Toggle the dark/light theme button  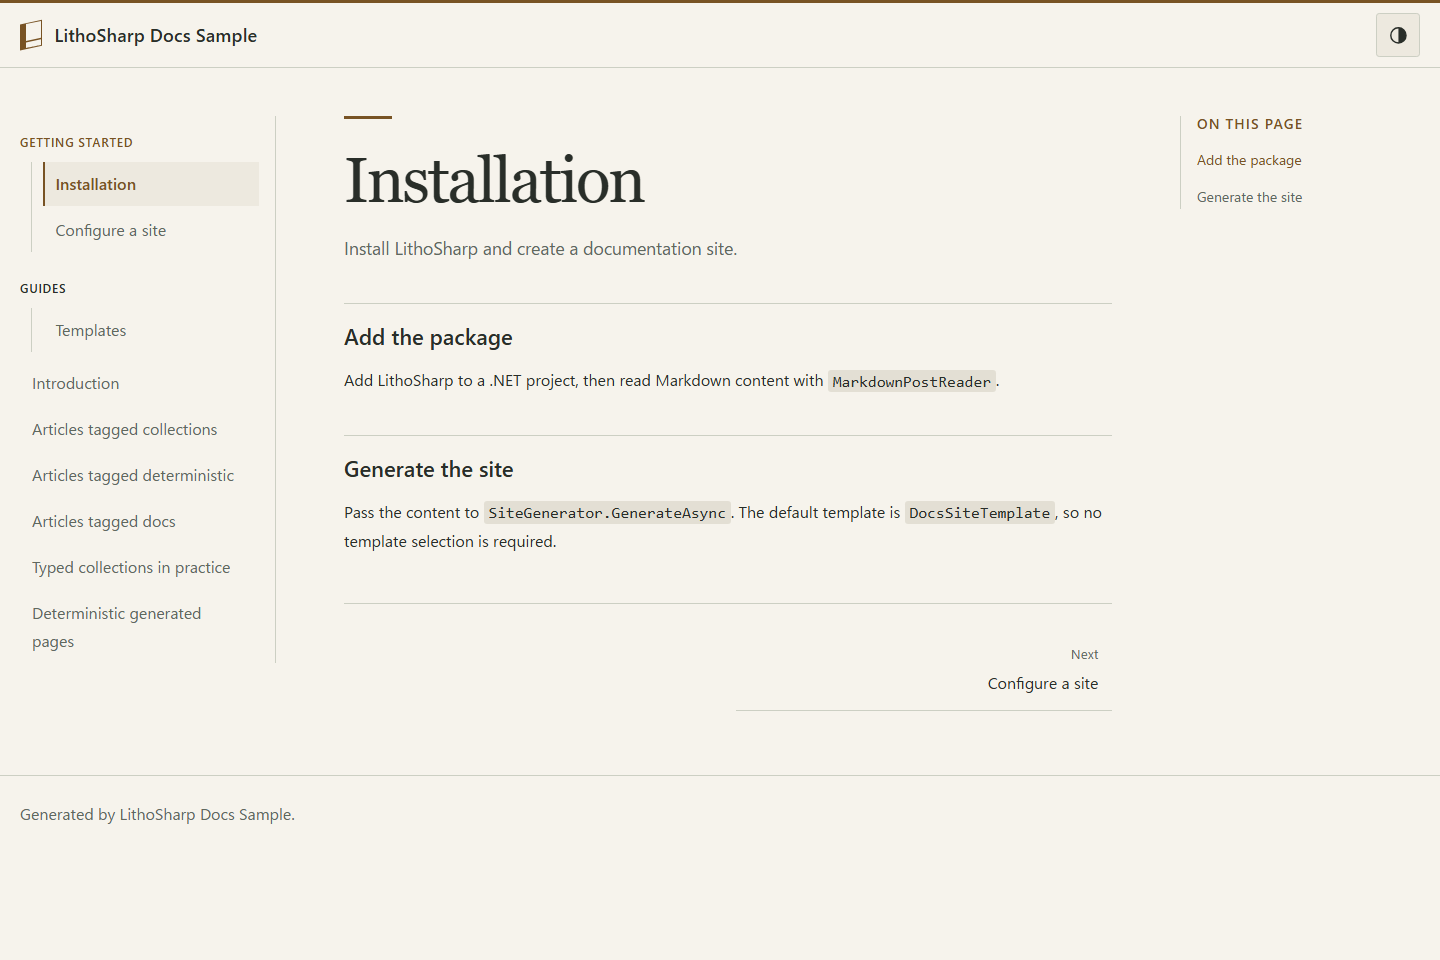coord(1398,35)
